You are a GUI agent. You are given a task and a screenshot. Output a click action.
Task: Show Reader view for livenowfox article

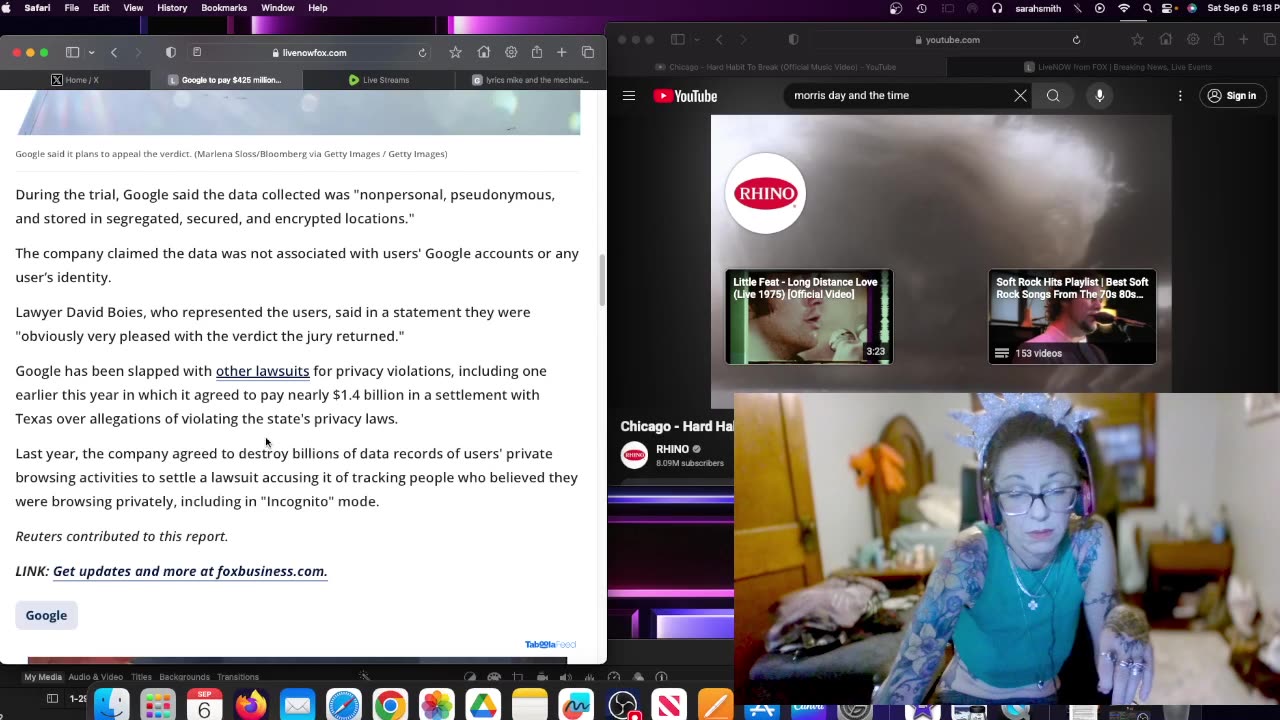[x=197, y=52]
